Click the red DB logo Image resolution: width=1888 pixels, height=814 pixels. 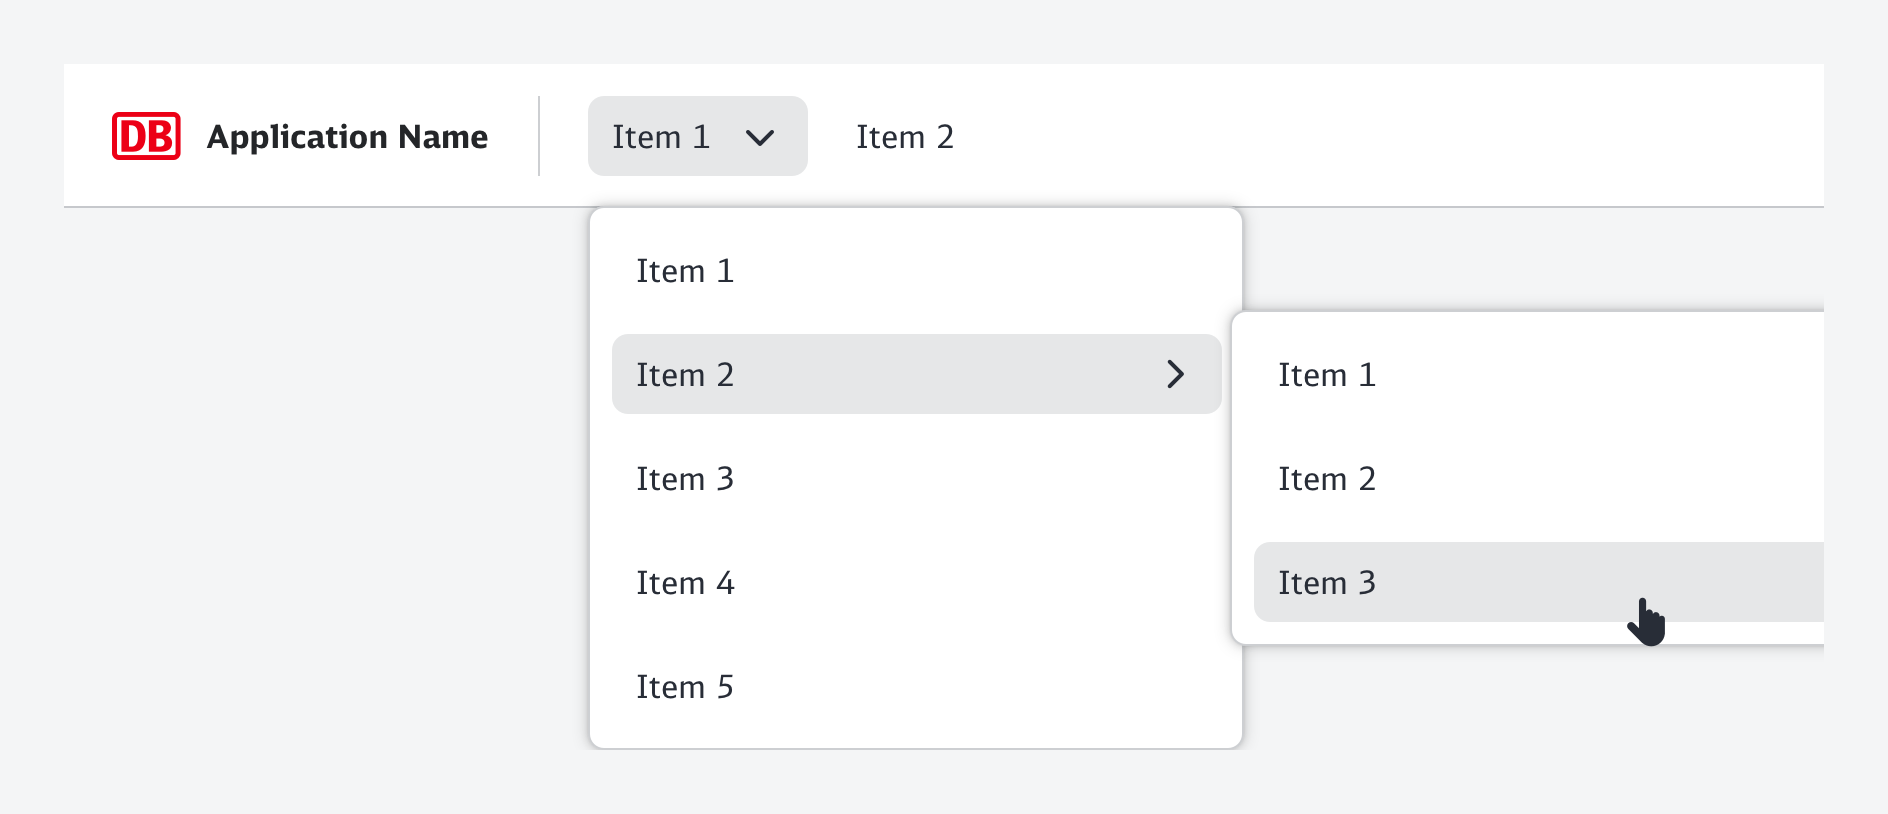tap(146, 136)
